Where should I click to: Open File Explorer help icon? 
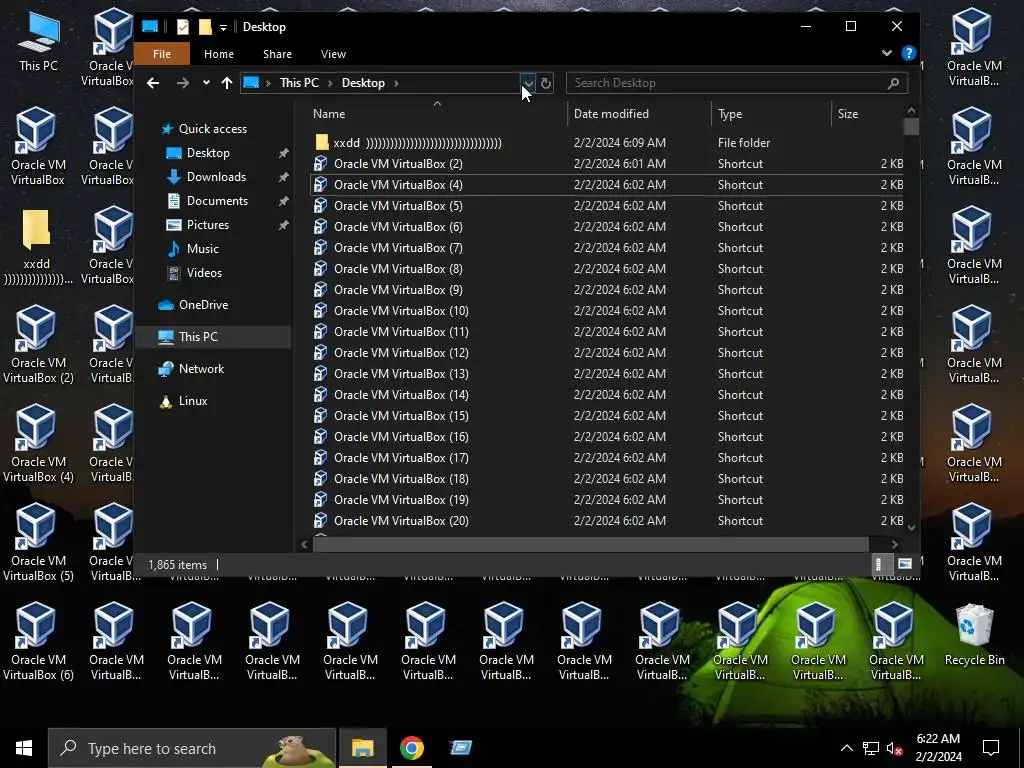[908, 54]
